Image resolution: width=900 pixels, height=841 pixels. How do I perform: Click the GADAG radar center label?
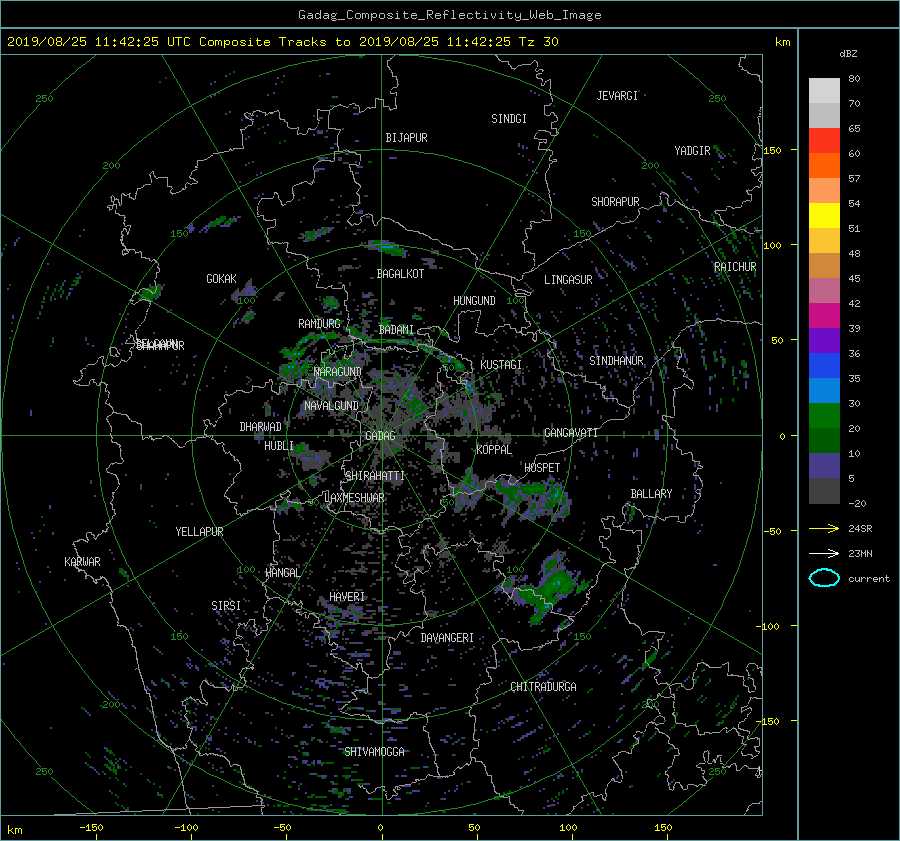click(x=381, y=436)
